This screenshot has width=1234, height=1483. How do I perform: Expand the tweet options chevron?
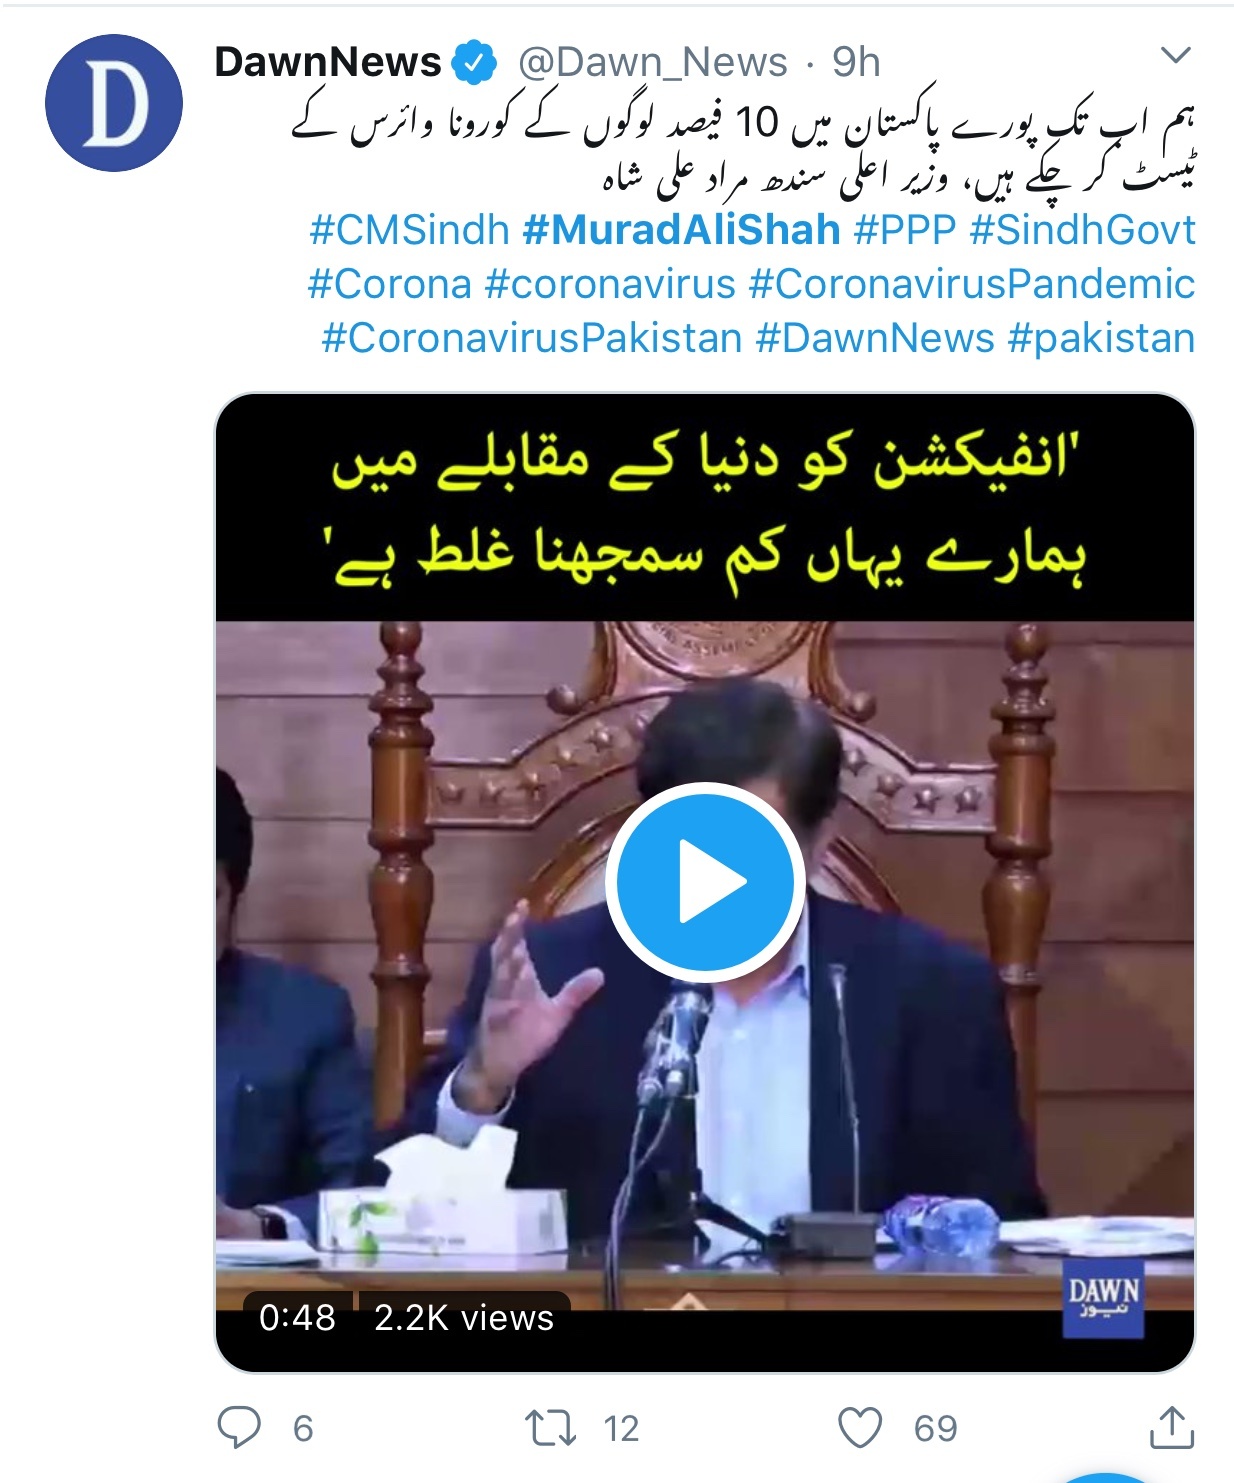[x=1176, y=54]
